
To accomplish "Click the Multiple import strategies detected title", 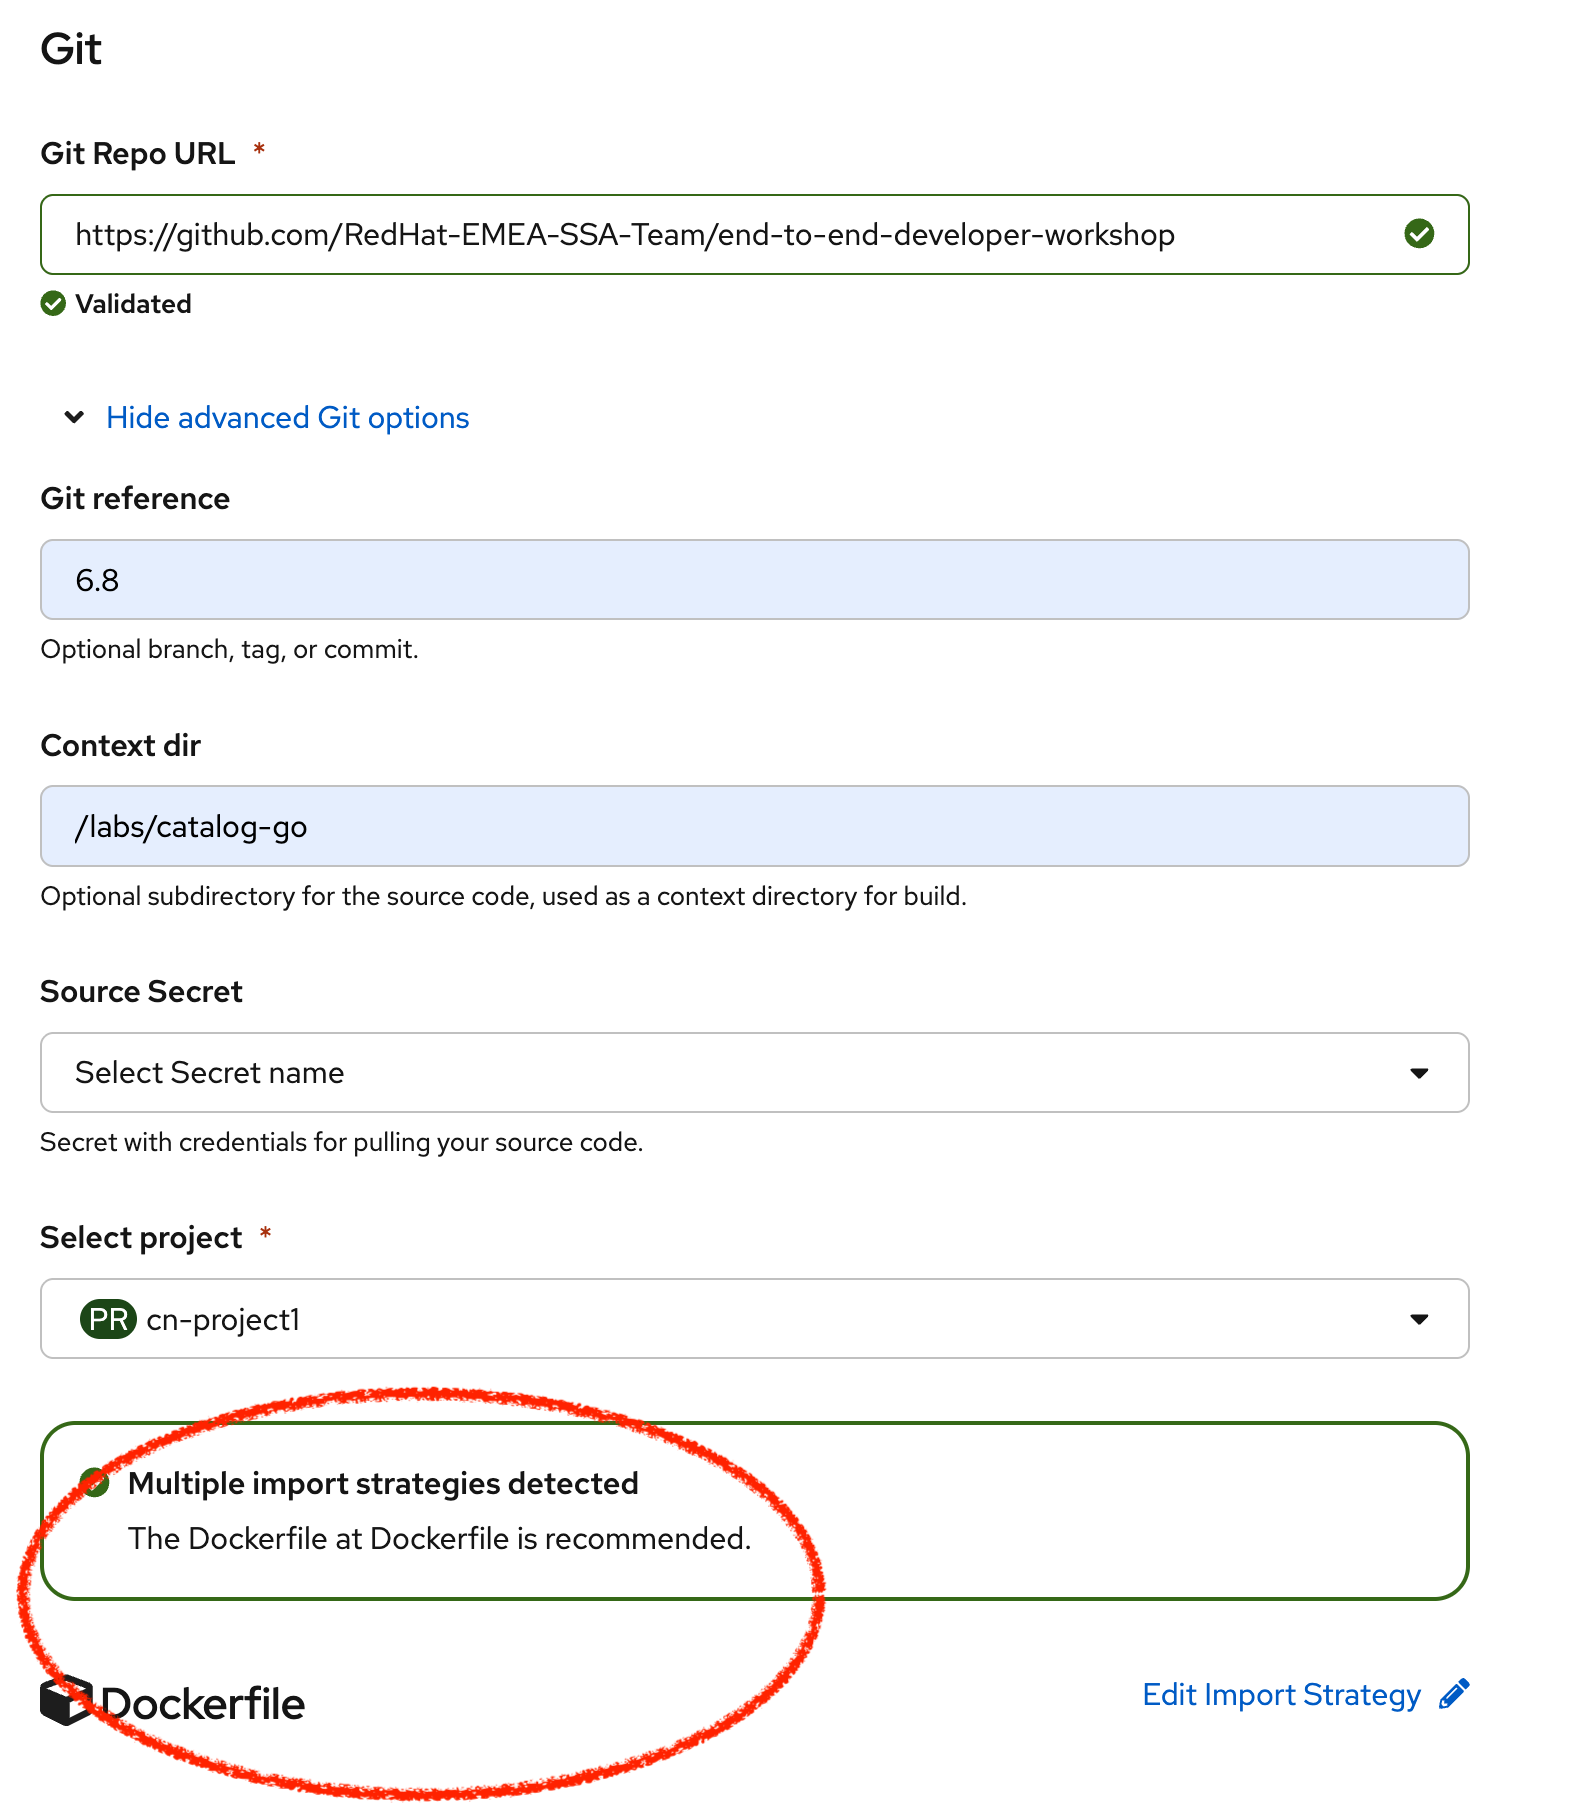I will [x=383, y=1483].
